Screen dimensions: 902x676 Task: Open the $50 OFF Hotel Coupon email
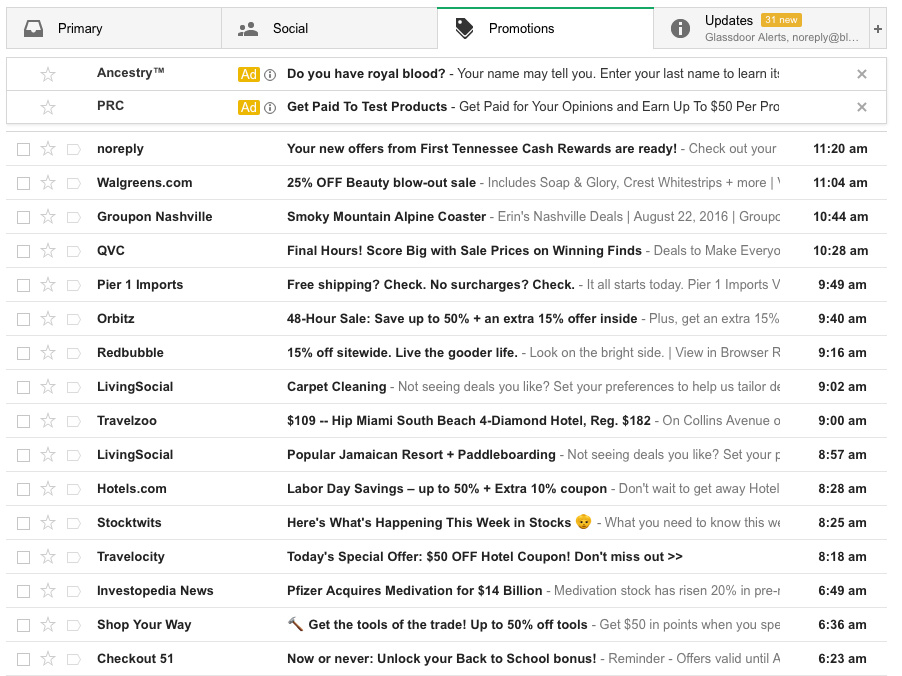446,556
